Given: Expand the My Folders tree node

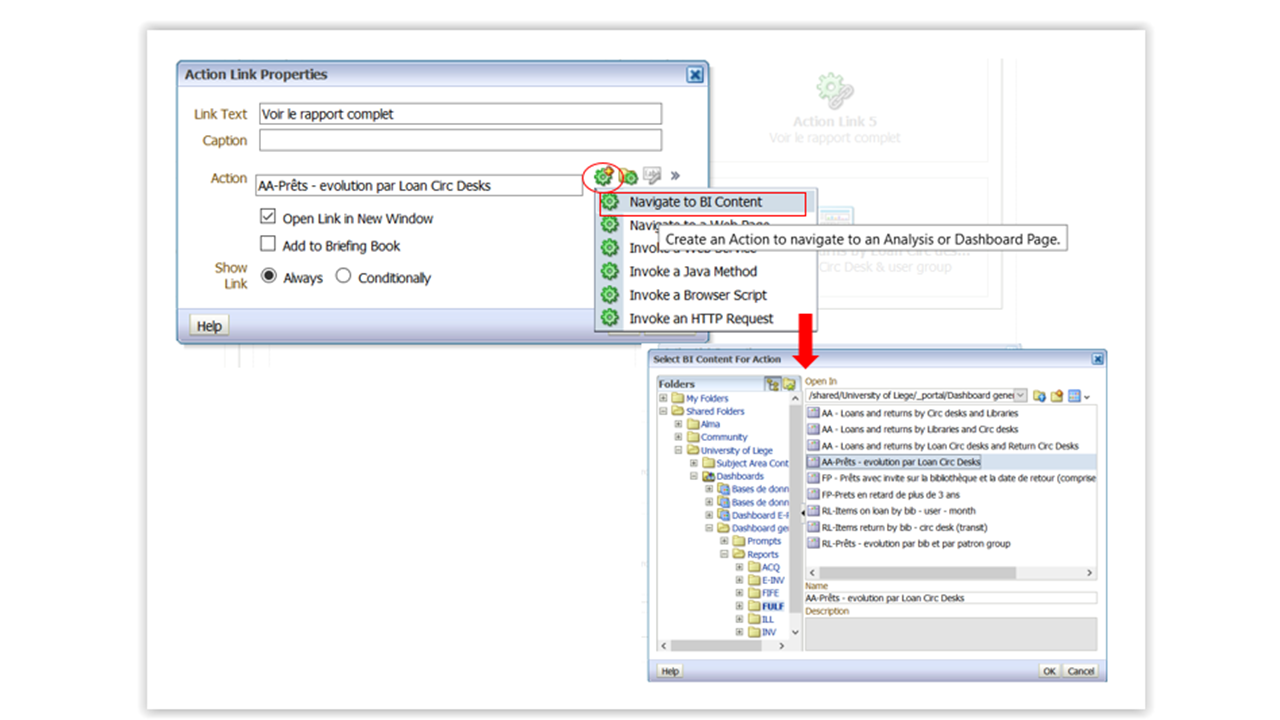Looking at the screenshot, I should click(x=664, y=398).
